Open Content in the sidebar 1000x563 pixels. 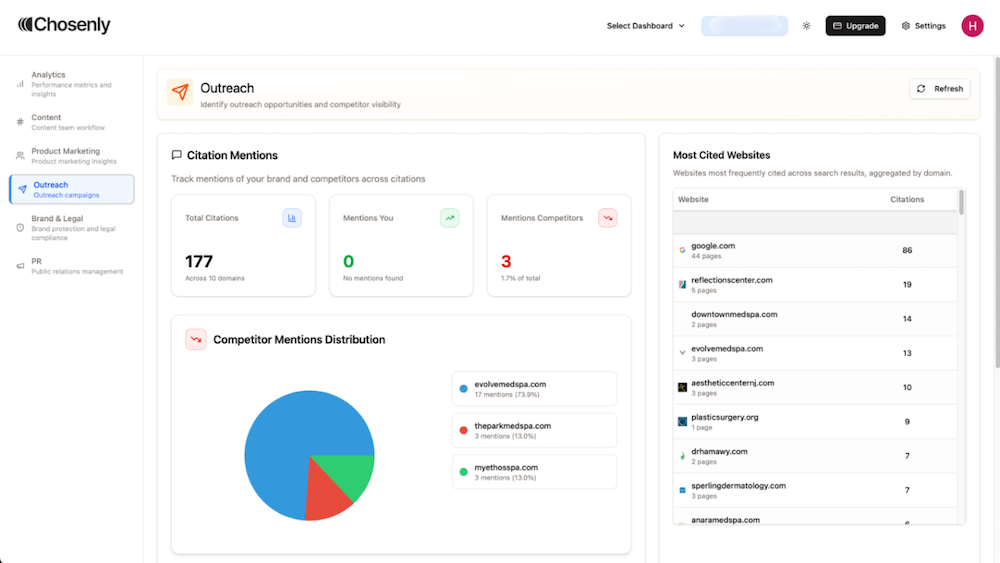pos(71,122)
